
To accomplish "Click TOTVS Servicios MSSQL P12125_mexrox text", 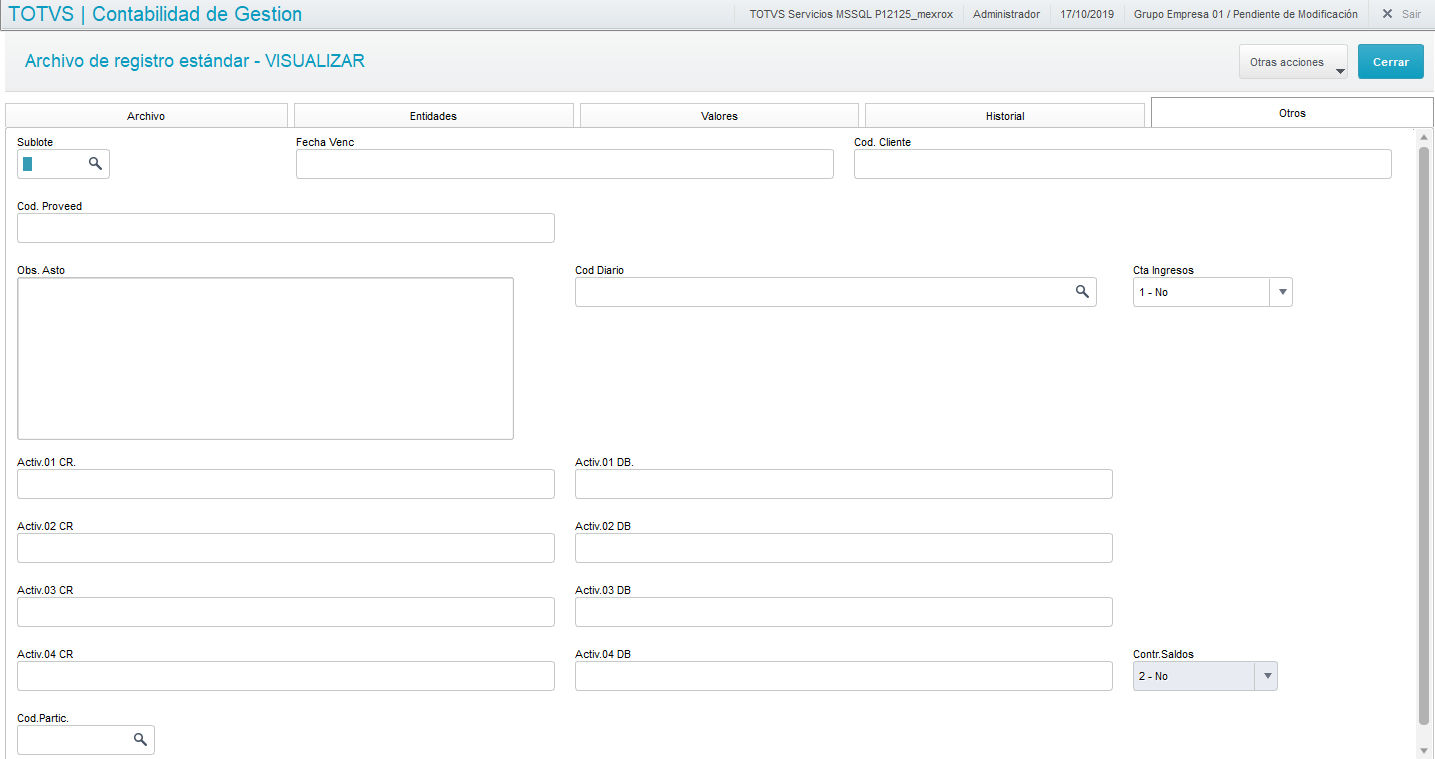I will tap(851, 15).
